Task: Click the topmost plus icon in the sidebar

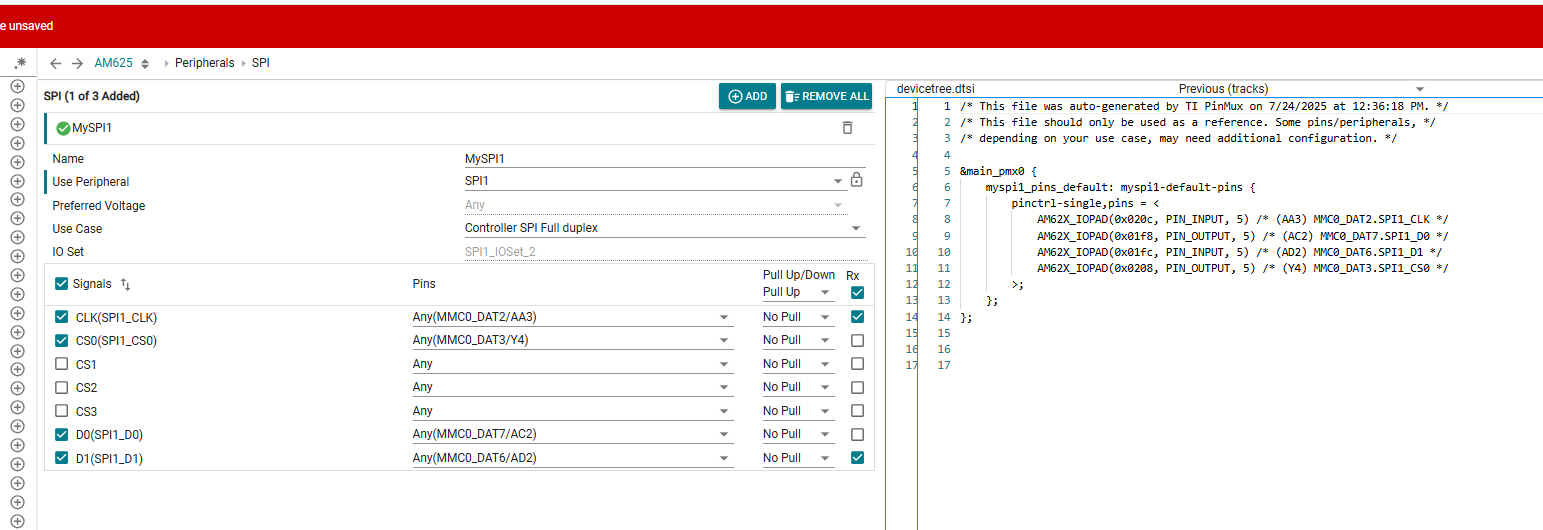Action: tap(17, 86)
